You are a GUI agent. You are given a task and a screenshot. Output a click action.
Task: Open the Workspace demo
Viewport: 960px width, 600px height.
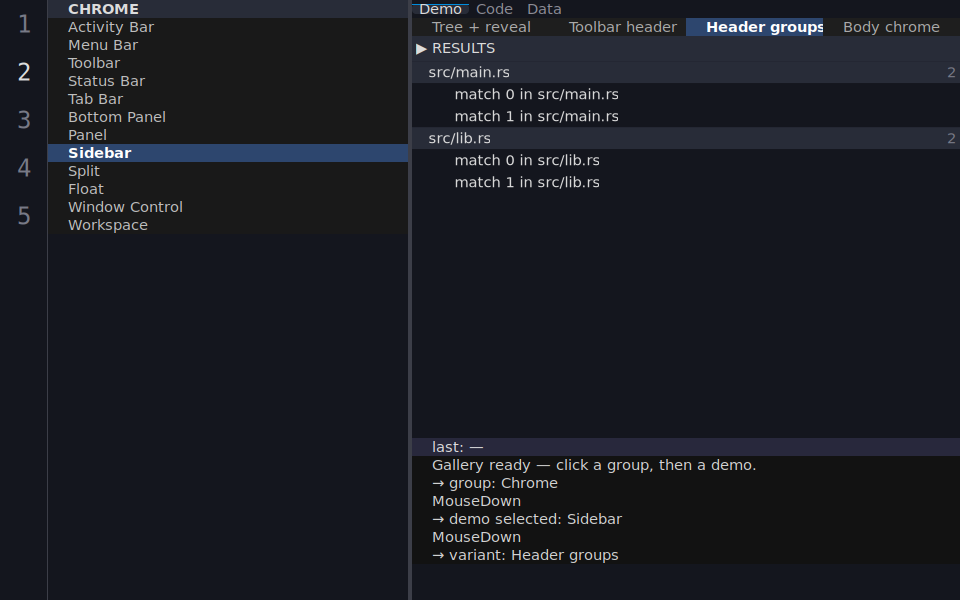[x=228, y=225]
